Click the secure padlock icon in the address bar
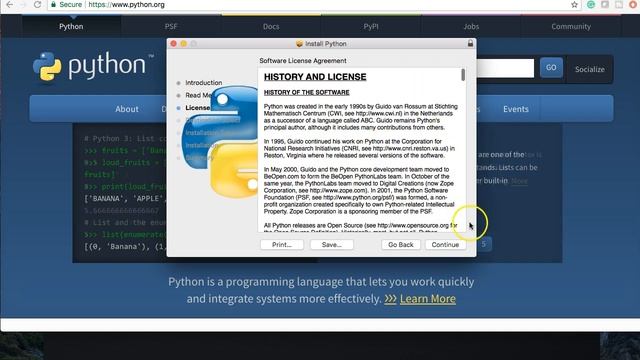The image size is (640, 360). [x=53, y=4]
